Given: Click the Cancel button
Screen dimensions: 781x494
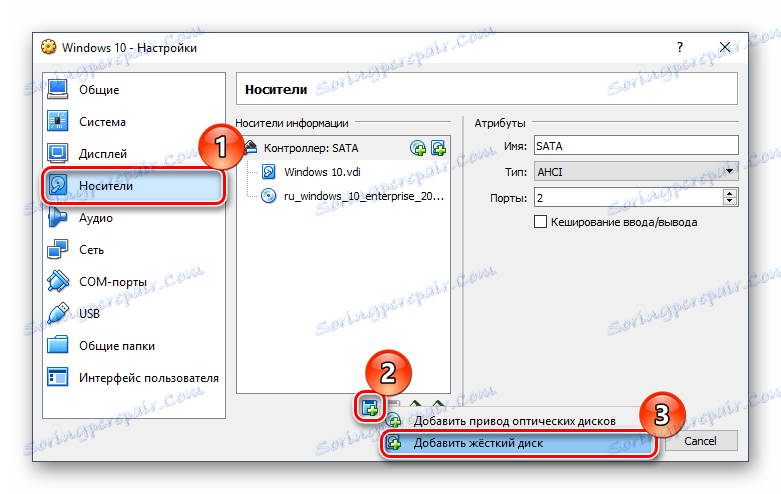Looking at the screenshot, I should (x=700, y=441).
